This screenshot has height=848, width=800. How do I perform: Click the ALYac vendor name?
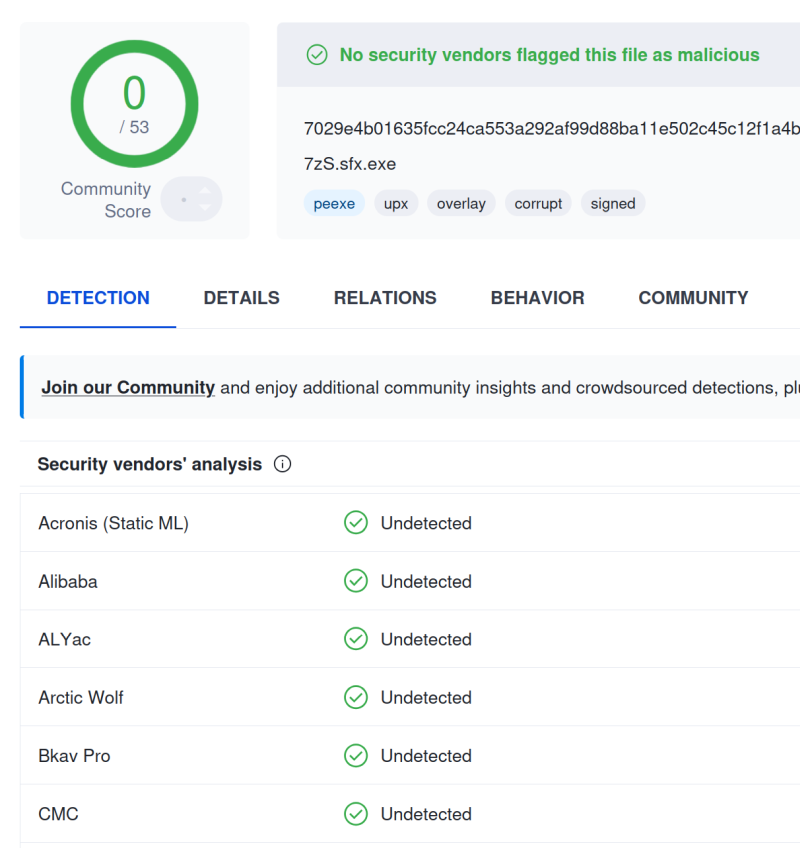[x=64, y=639]
